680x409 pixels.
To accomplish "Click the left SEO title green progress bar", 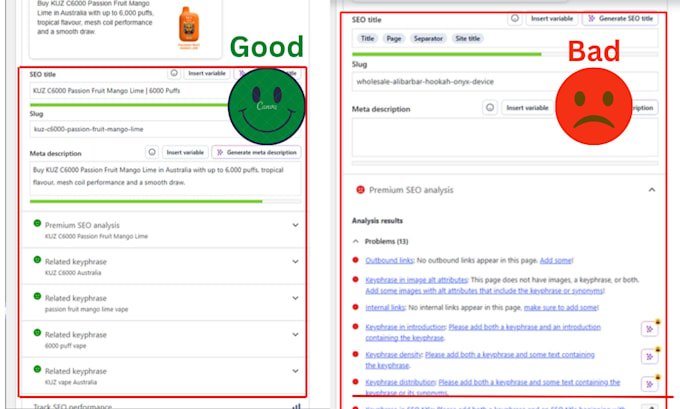I will click(128, 105).
